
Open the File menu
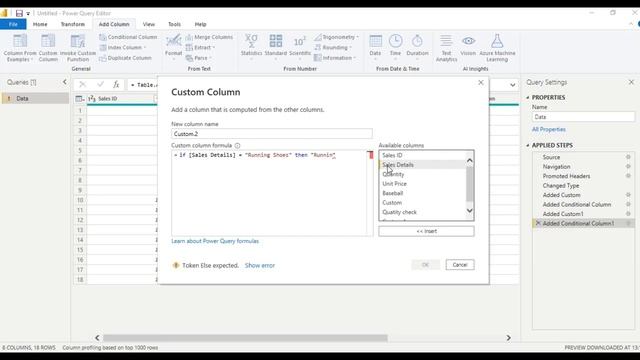pyautogui.click(x=13, y=24)
